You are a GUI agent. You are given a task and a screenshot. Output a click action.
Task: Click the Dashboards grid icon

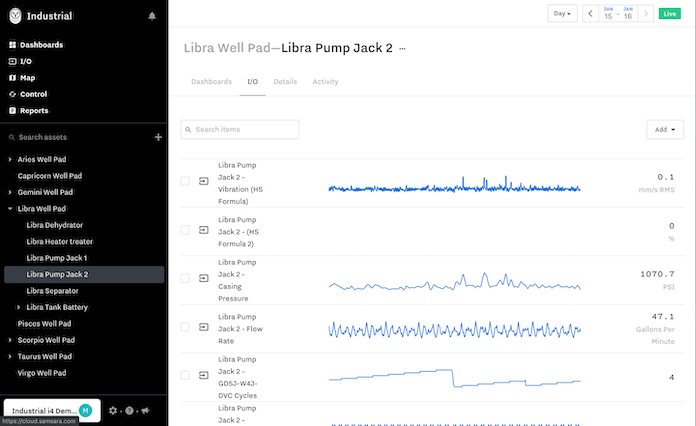pyautogui.click(x=12, y=45)
